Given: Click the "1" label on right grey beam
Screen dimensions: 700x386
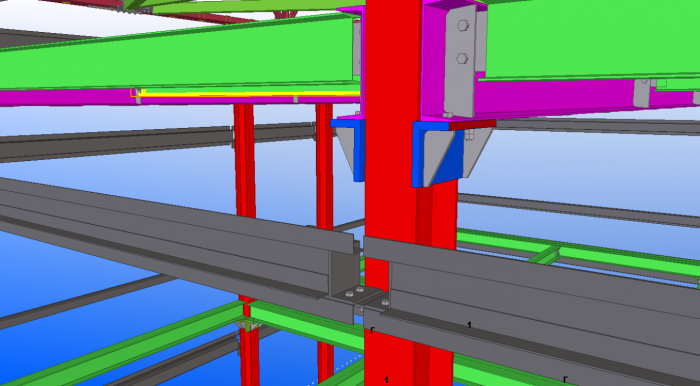Looking at the screenshot, I should pos(469,325).
